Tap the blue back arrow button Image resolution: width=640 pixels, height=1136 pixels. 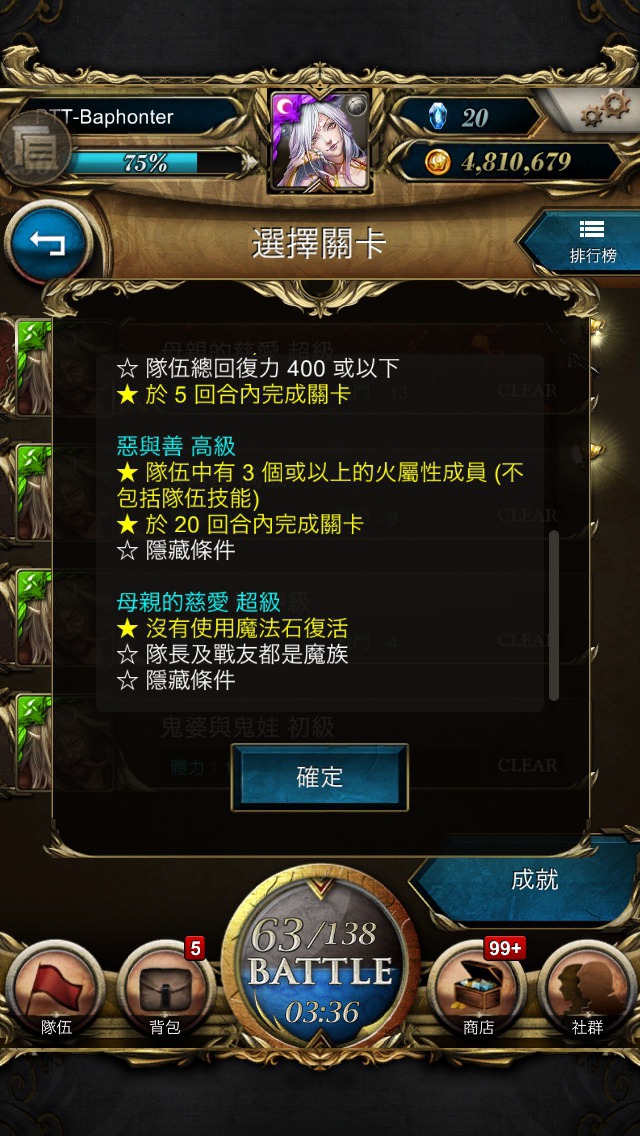pyautogui.click(x=47, y=243)
